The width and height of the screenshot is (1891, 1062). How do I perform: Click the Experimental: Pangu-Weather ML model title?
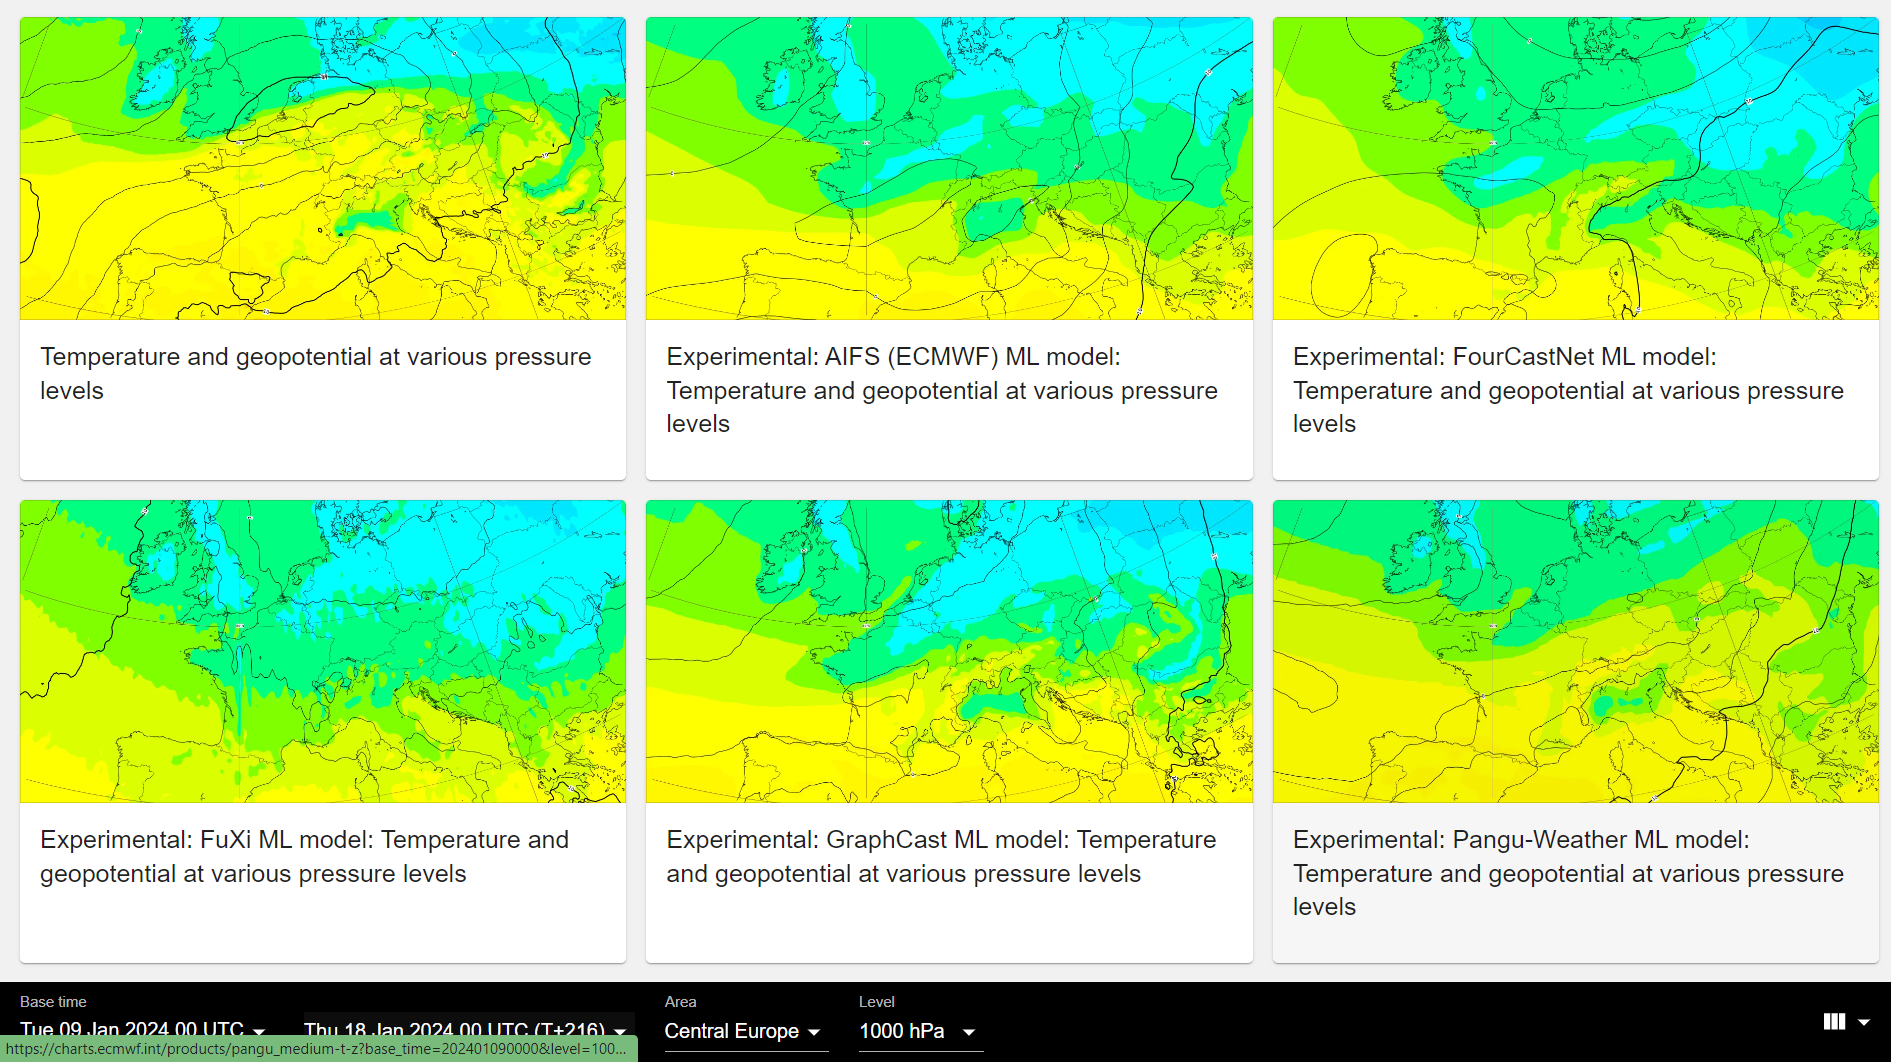click(x=1568, y=873)
